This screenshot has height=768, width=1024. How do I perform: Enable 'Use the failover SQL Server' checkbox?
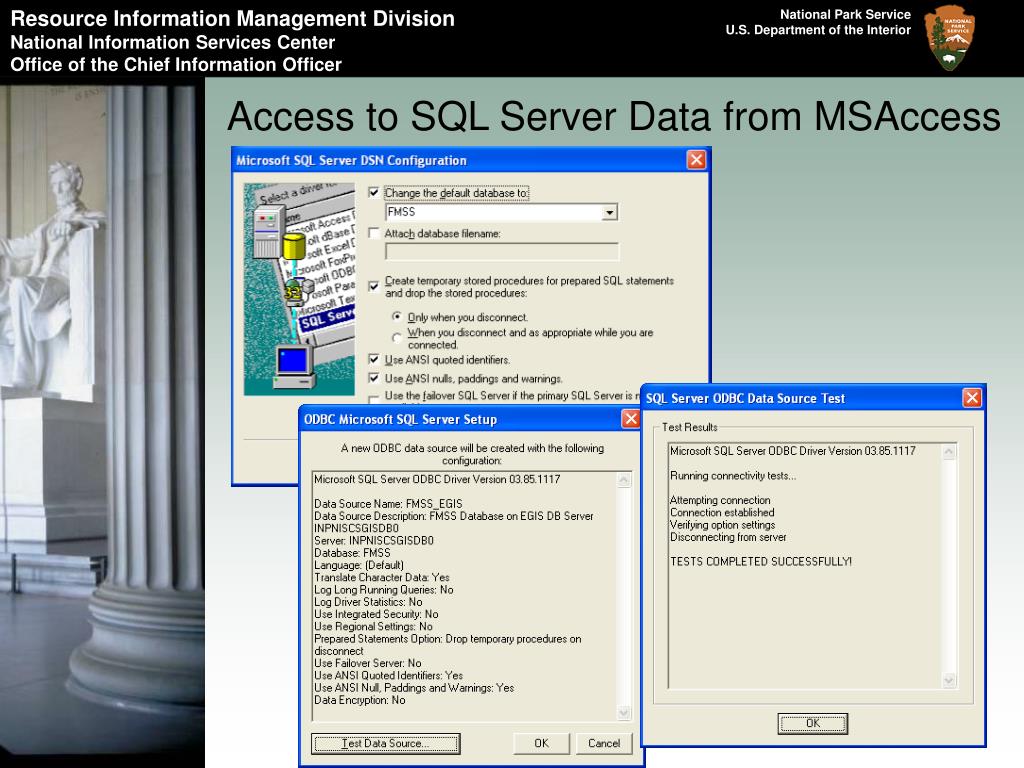[374, 398]
